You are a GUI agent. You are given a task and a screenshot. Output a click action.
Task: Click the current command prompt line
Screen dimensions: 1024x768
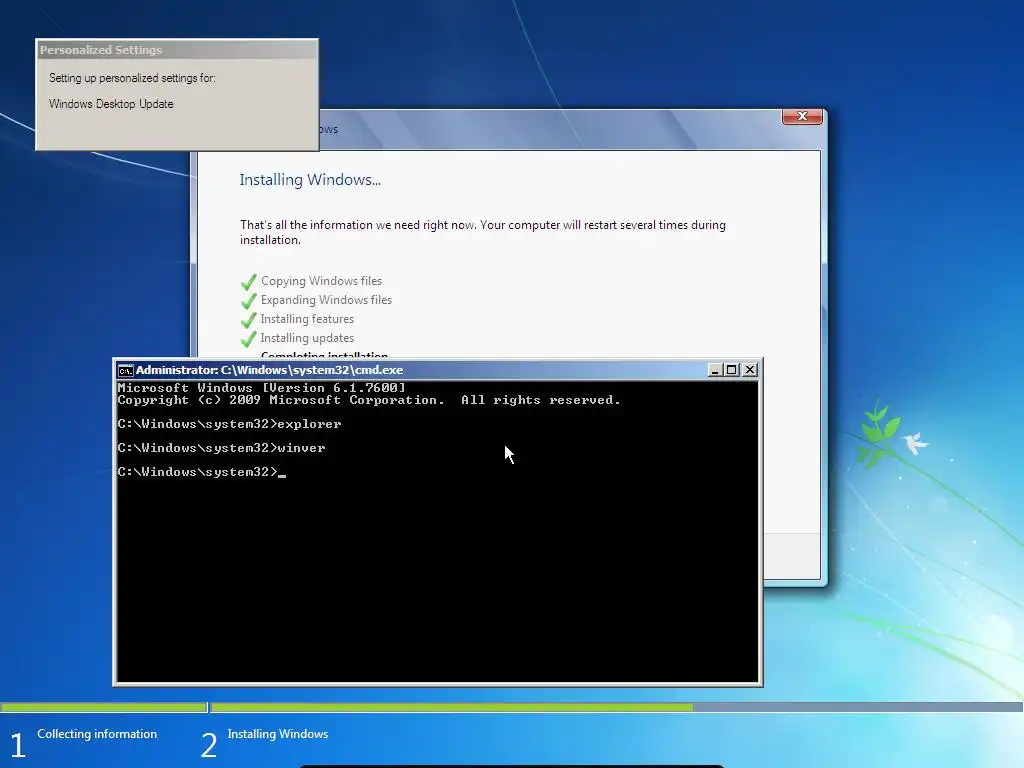tap(202, 472)
